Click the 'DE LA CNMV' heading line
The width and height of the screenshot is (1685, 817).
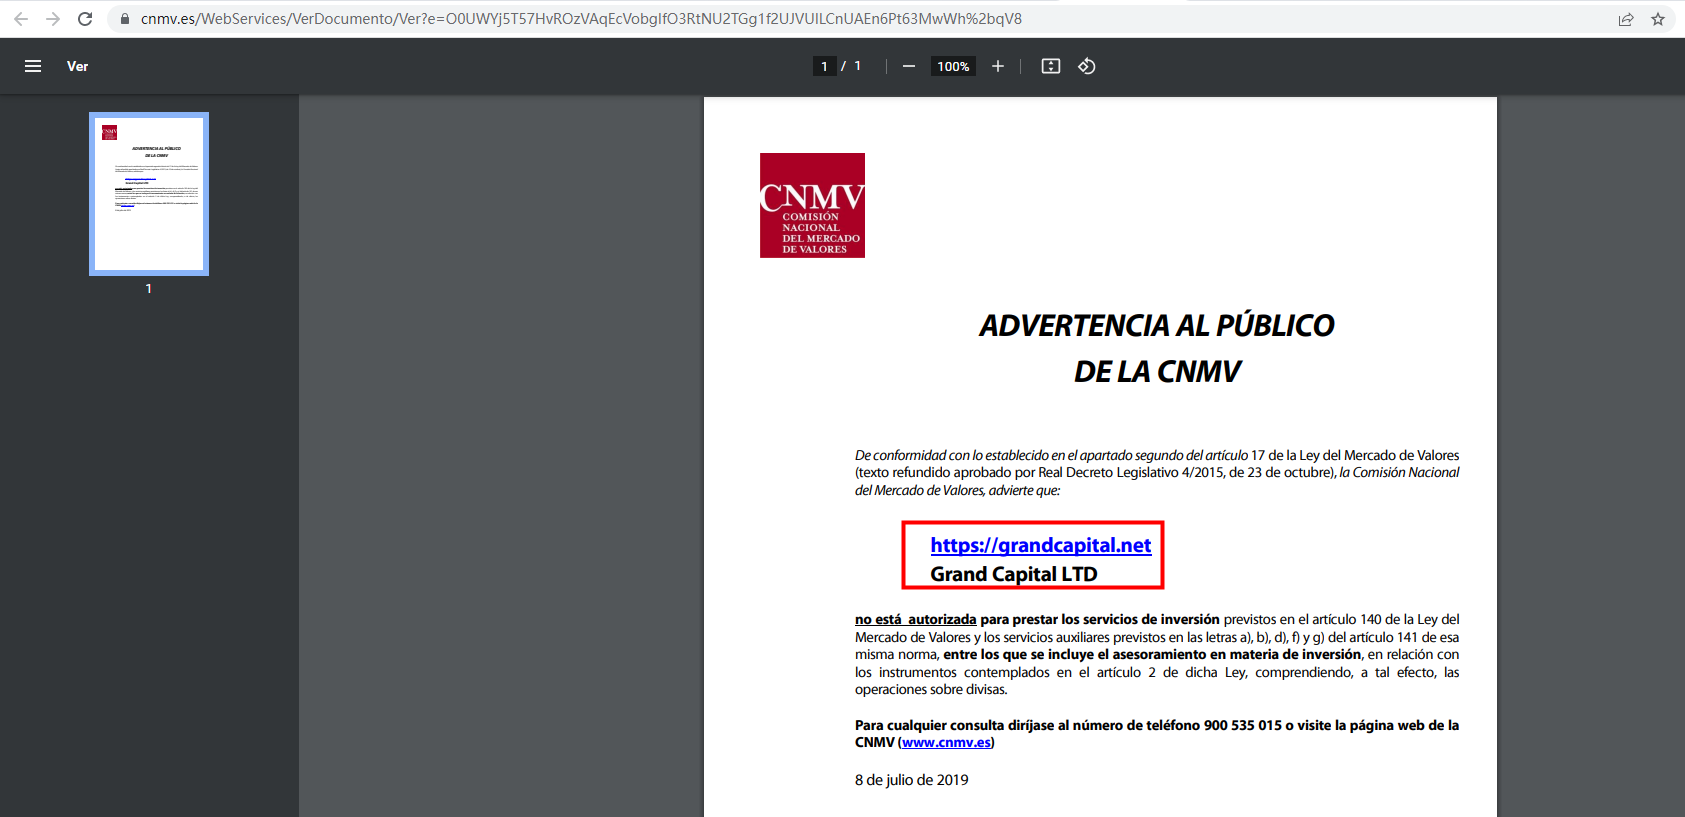pyautogui.click(x=1157, y=371)
